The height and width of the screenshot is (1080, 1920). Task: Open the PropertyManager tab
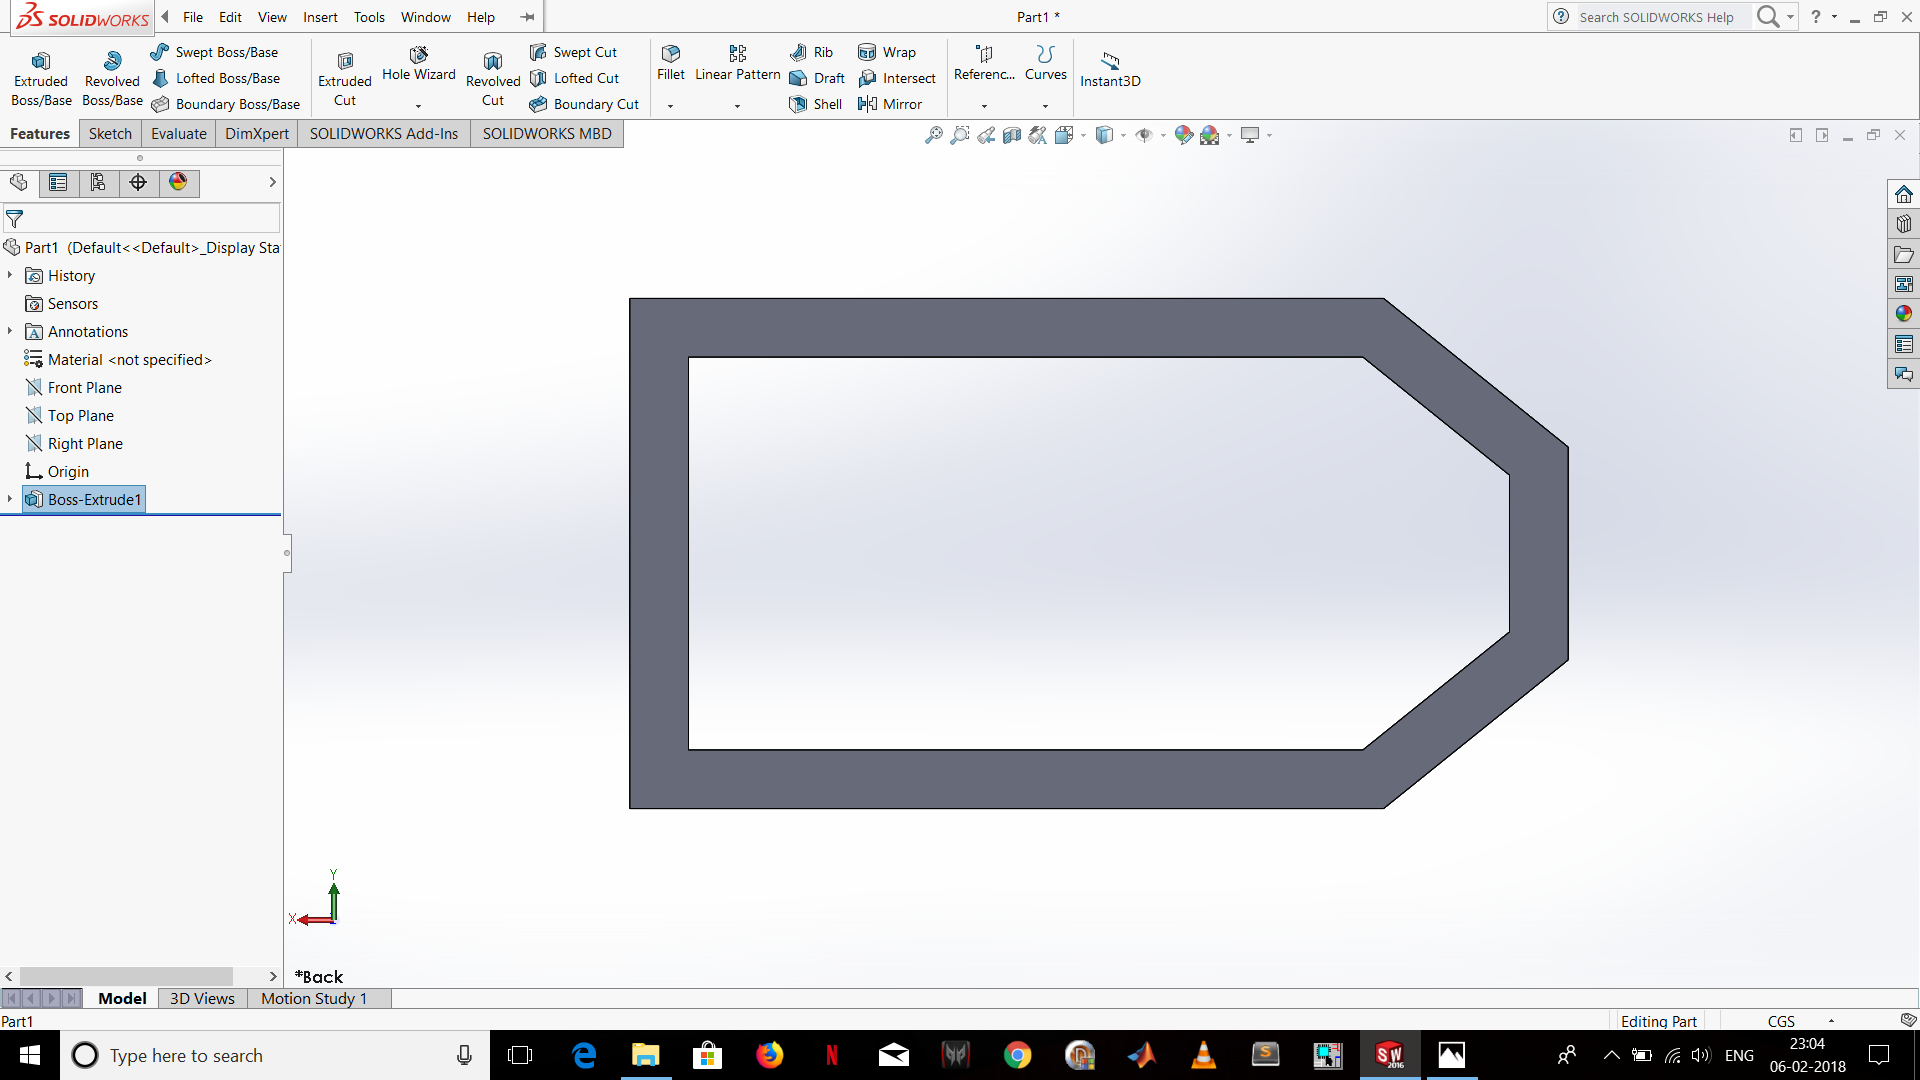tap(58, 182)
